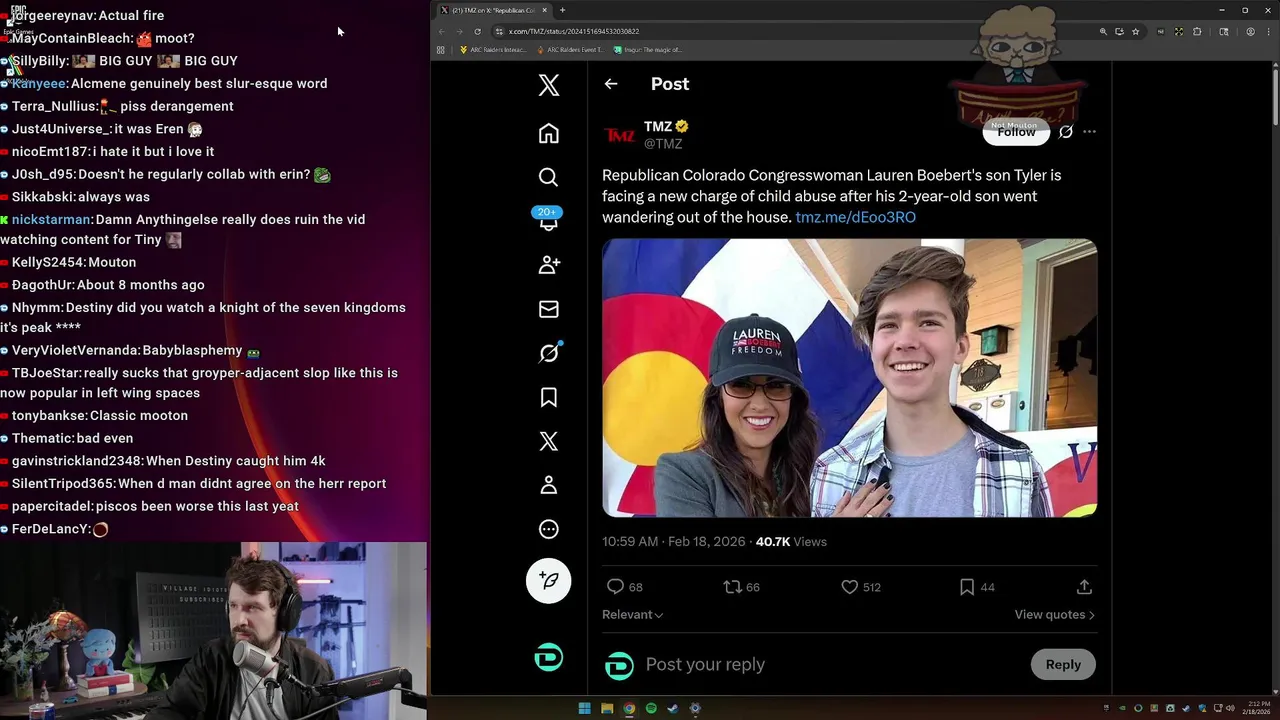Reply via the comment icon showing 68
Viewport: 1280px width, 720px height.
(x=624, y=587)
